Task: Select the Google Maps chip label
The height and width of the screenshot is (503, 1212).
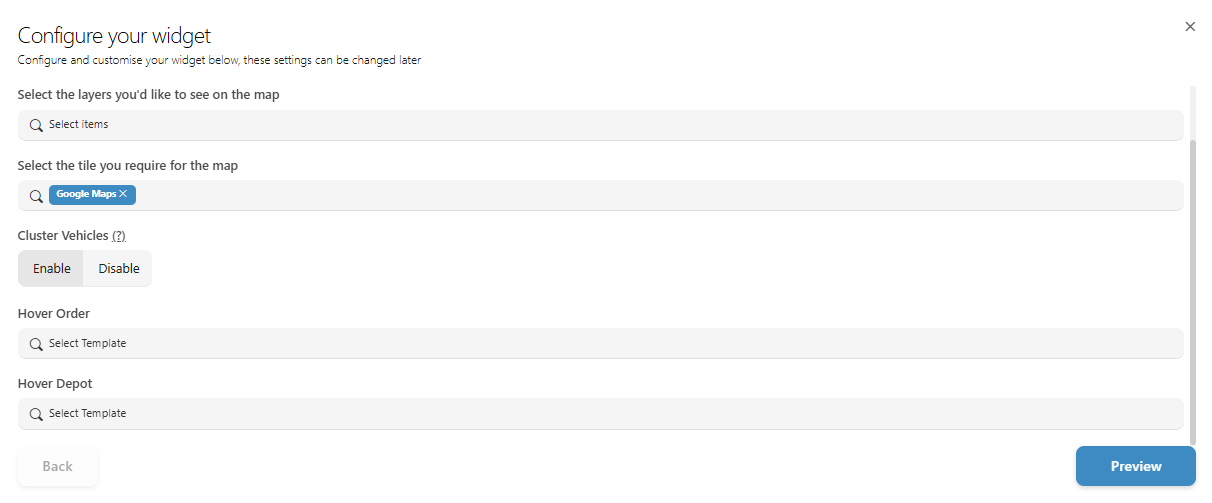Action: click(x=86, y=194)
